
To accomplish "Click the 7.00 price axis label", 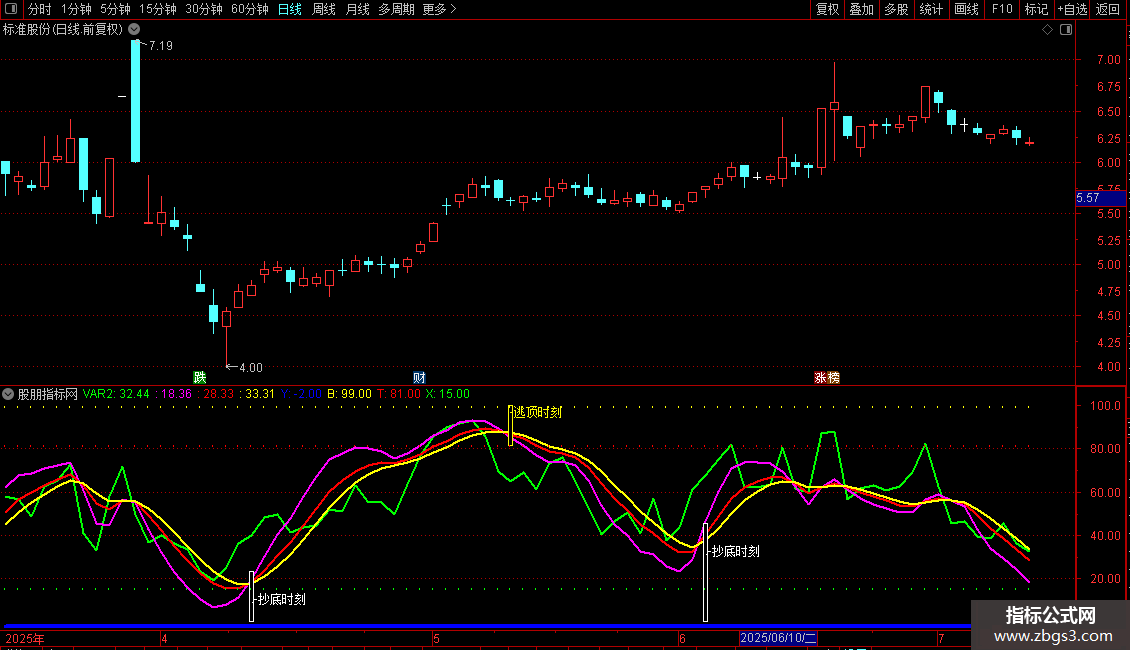I will tap(1108, 60).
